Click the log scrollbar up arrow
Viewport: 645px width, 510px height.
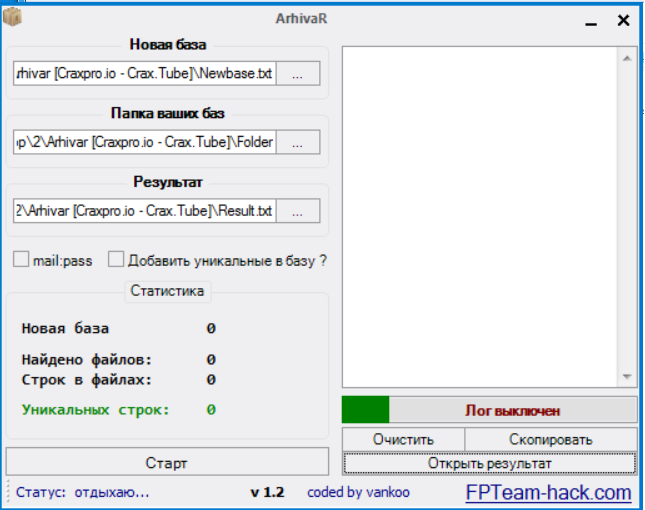(x=627, y=58)
